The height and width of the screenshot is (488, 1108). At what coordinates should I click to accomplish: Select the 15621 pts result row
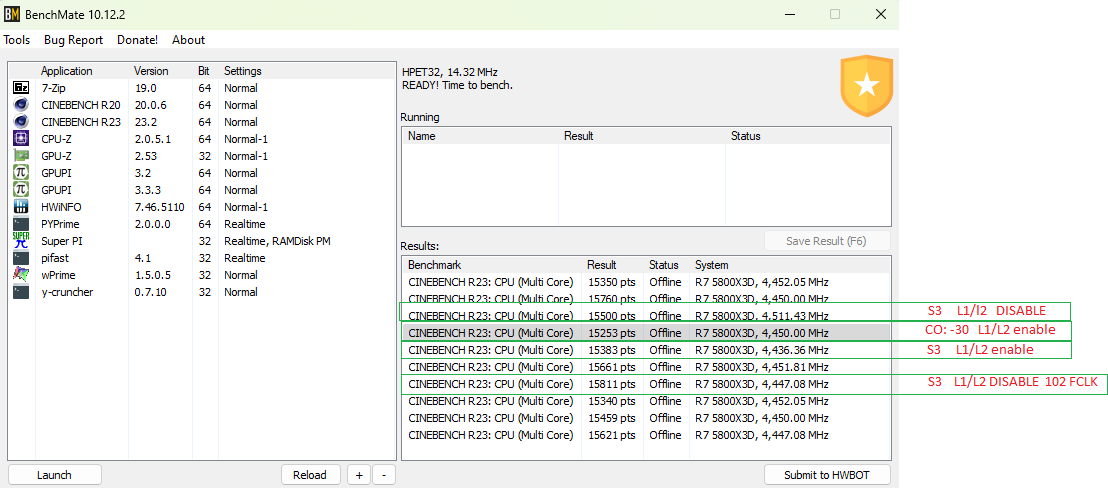pyautogui.click(x=646, y=435)
